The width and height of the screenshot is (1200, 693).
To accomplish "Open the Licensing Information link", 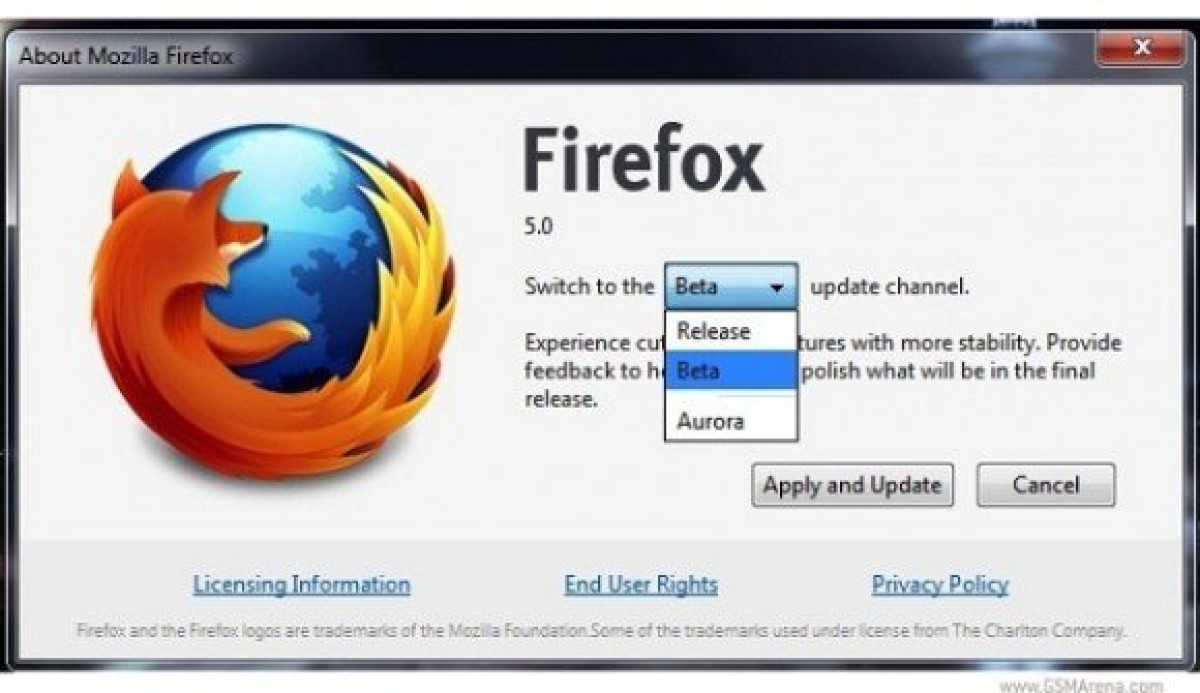I will click(x=301, y=585).
